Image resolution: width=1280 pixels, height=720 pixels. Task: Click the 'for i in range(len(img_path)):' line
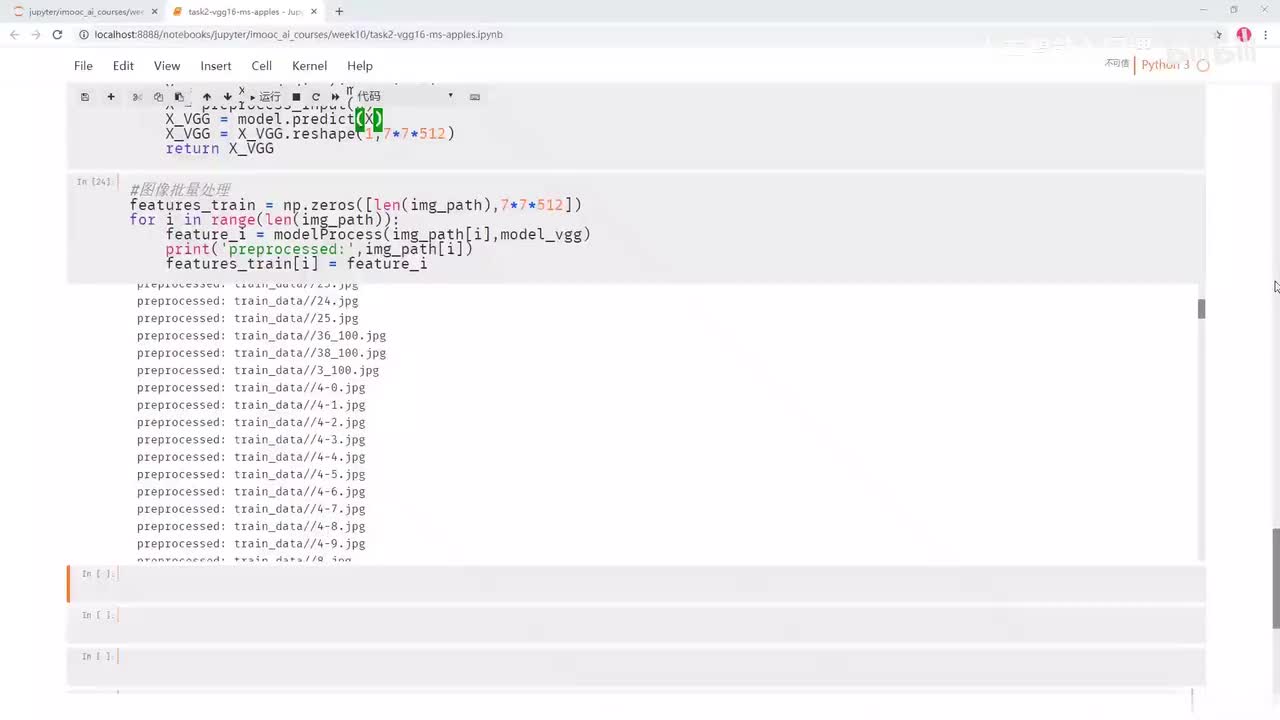coord(264,220)
